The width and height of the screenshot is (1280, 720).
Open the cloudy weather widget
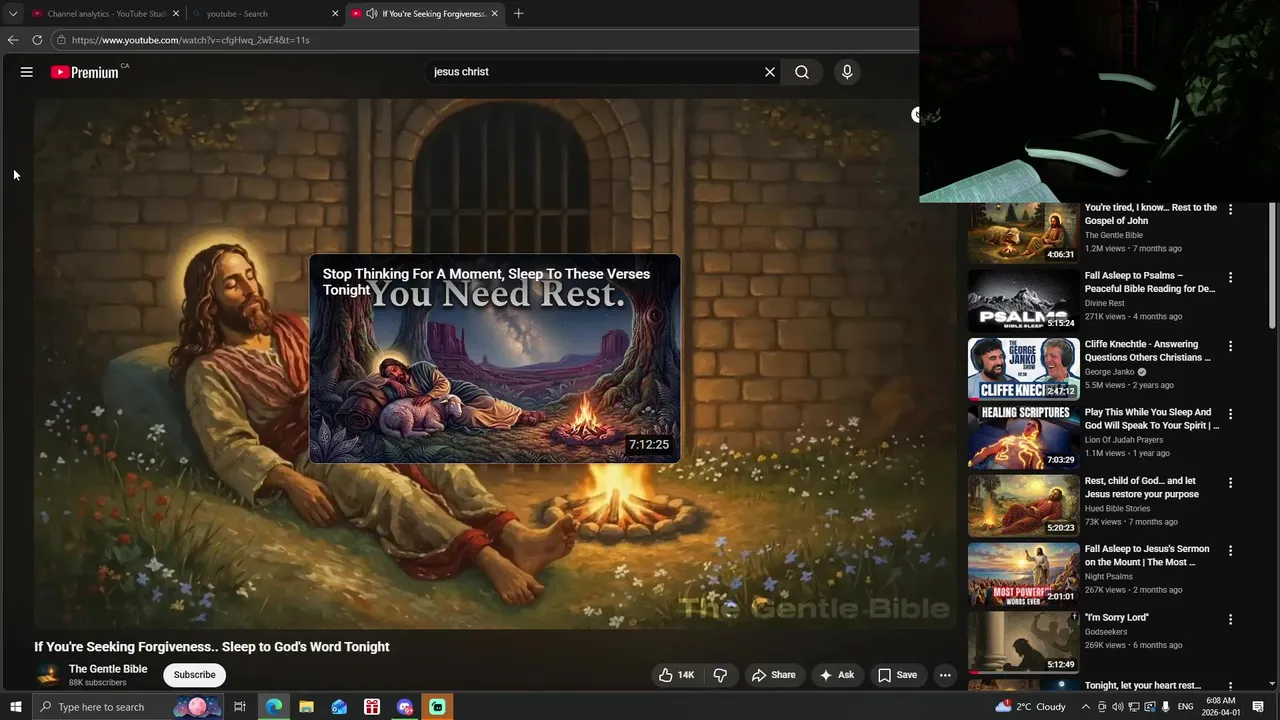[1030, 707]
